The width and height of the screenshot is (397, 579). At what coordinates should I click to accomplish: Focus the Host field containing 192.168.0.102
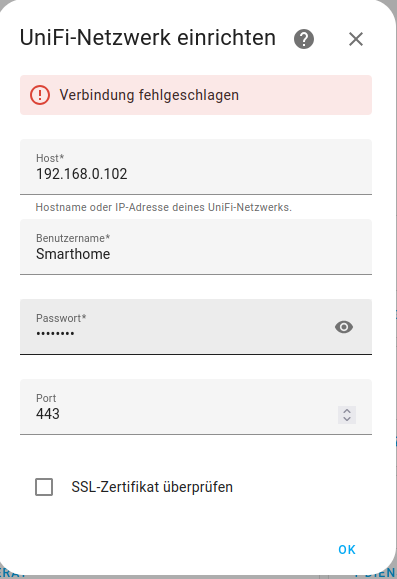[x=196, y=167]
